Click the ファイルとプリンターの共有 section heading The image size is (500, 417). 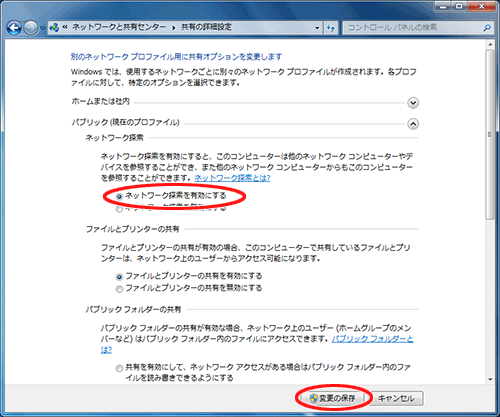point(133,229)
